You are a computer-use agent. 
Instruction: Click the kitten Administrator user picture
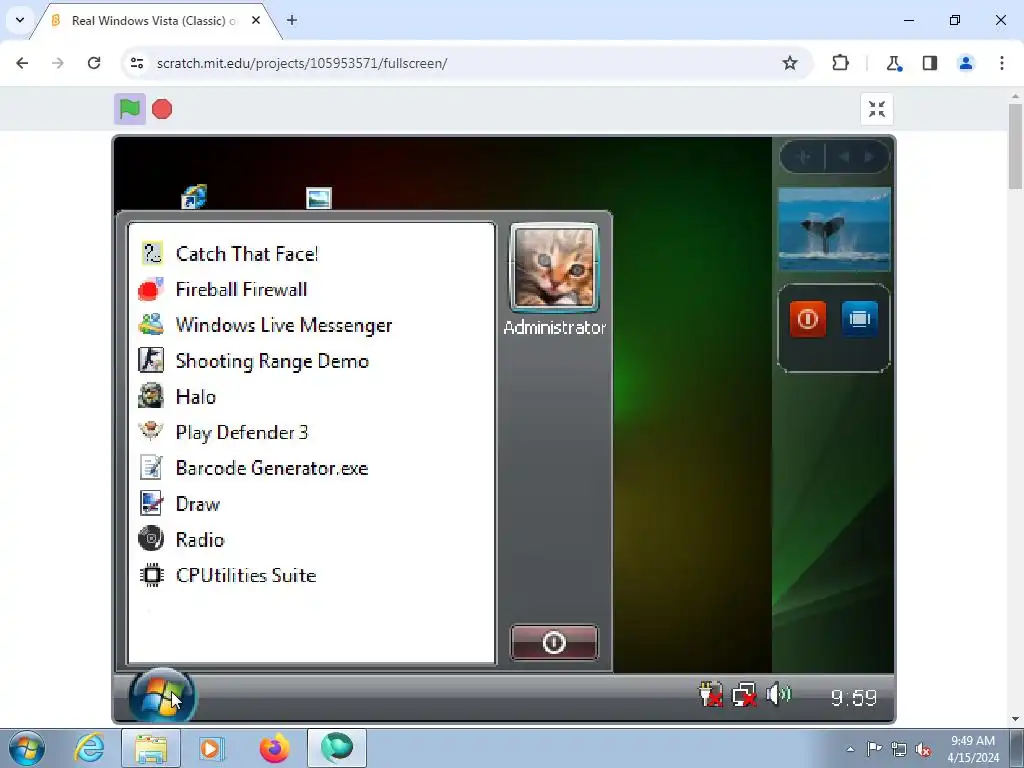click(x=554, y=268)
